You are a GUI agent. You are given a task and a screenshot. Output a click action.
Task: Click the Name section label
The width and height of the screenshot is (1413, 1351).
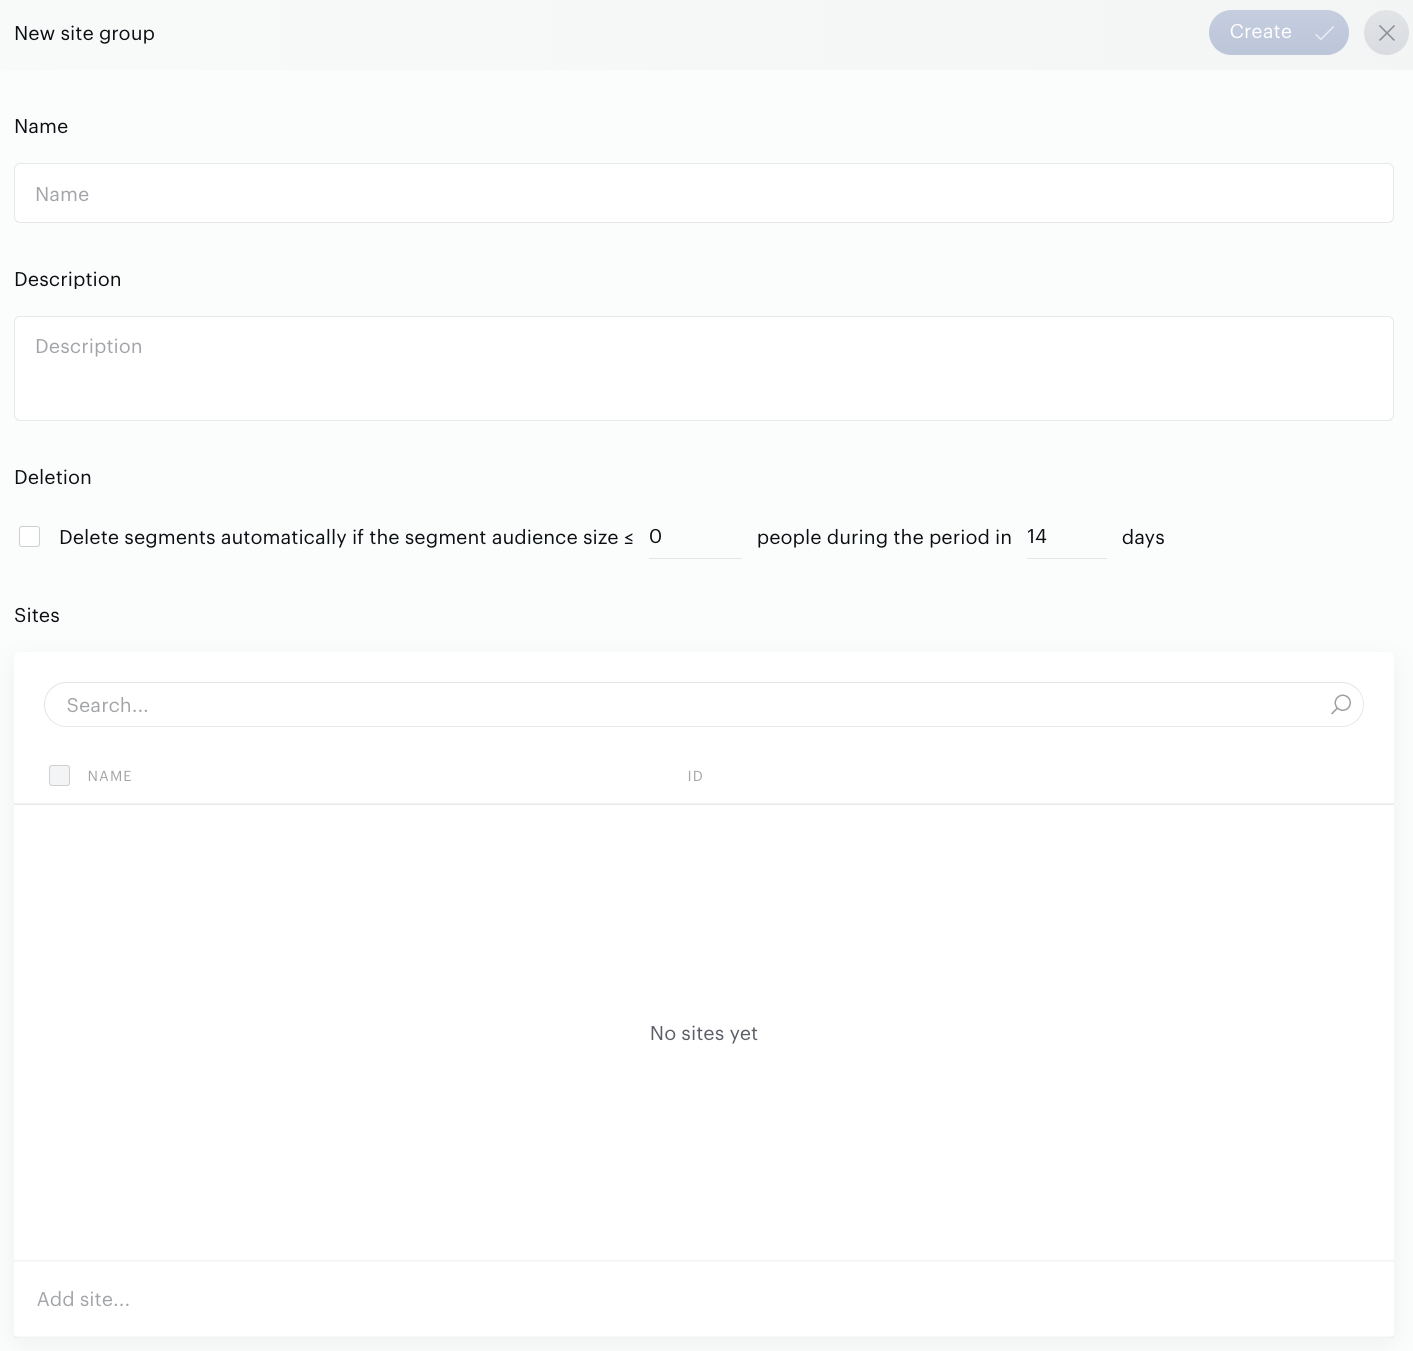41,126
